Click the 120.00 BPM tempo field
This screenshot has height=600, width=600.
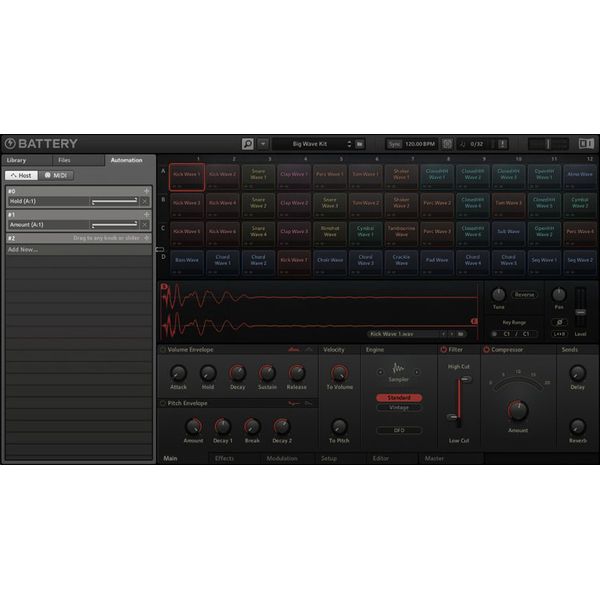click(x=420, y=144)
